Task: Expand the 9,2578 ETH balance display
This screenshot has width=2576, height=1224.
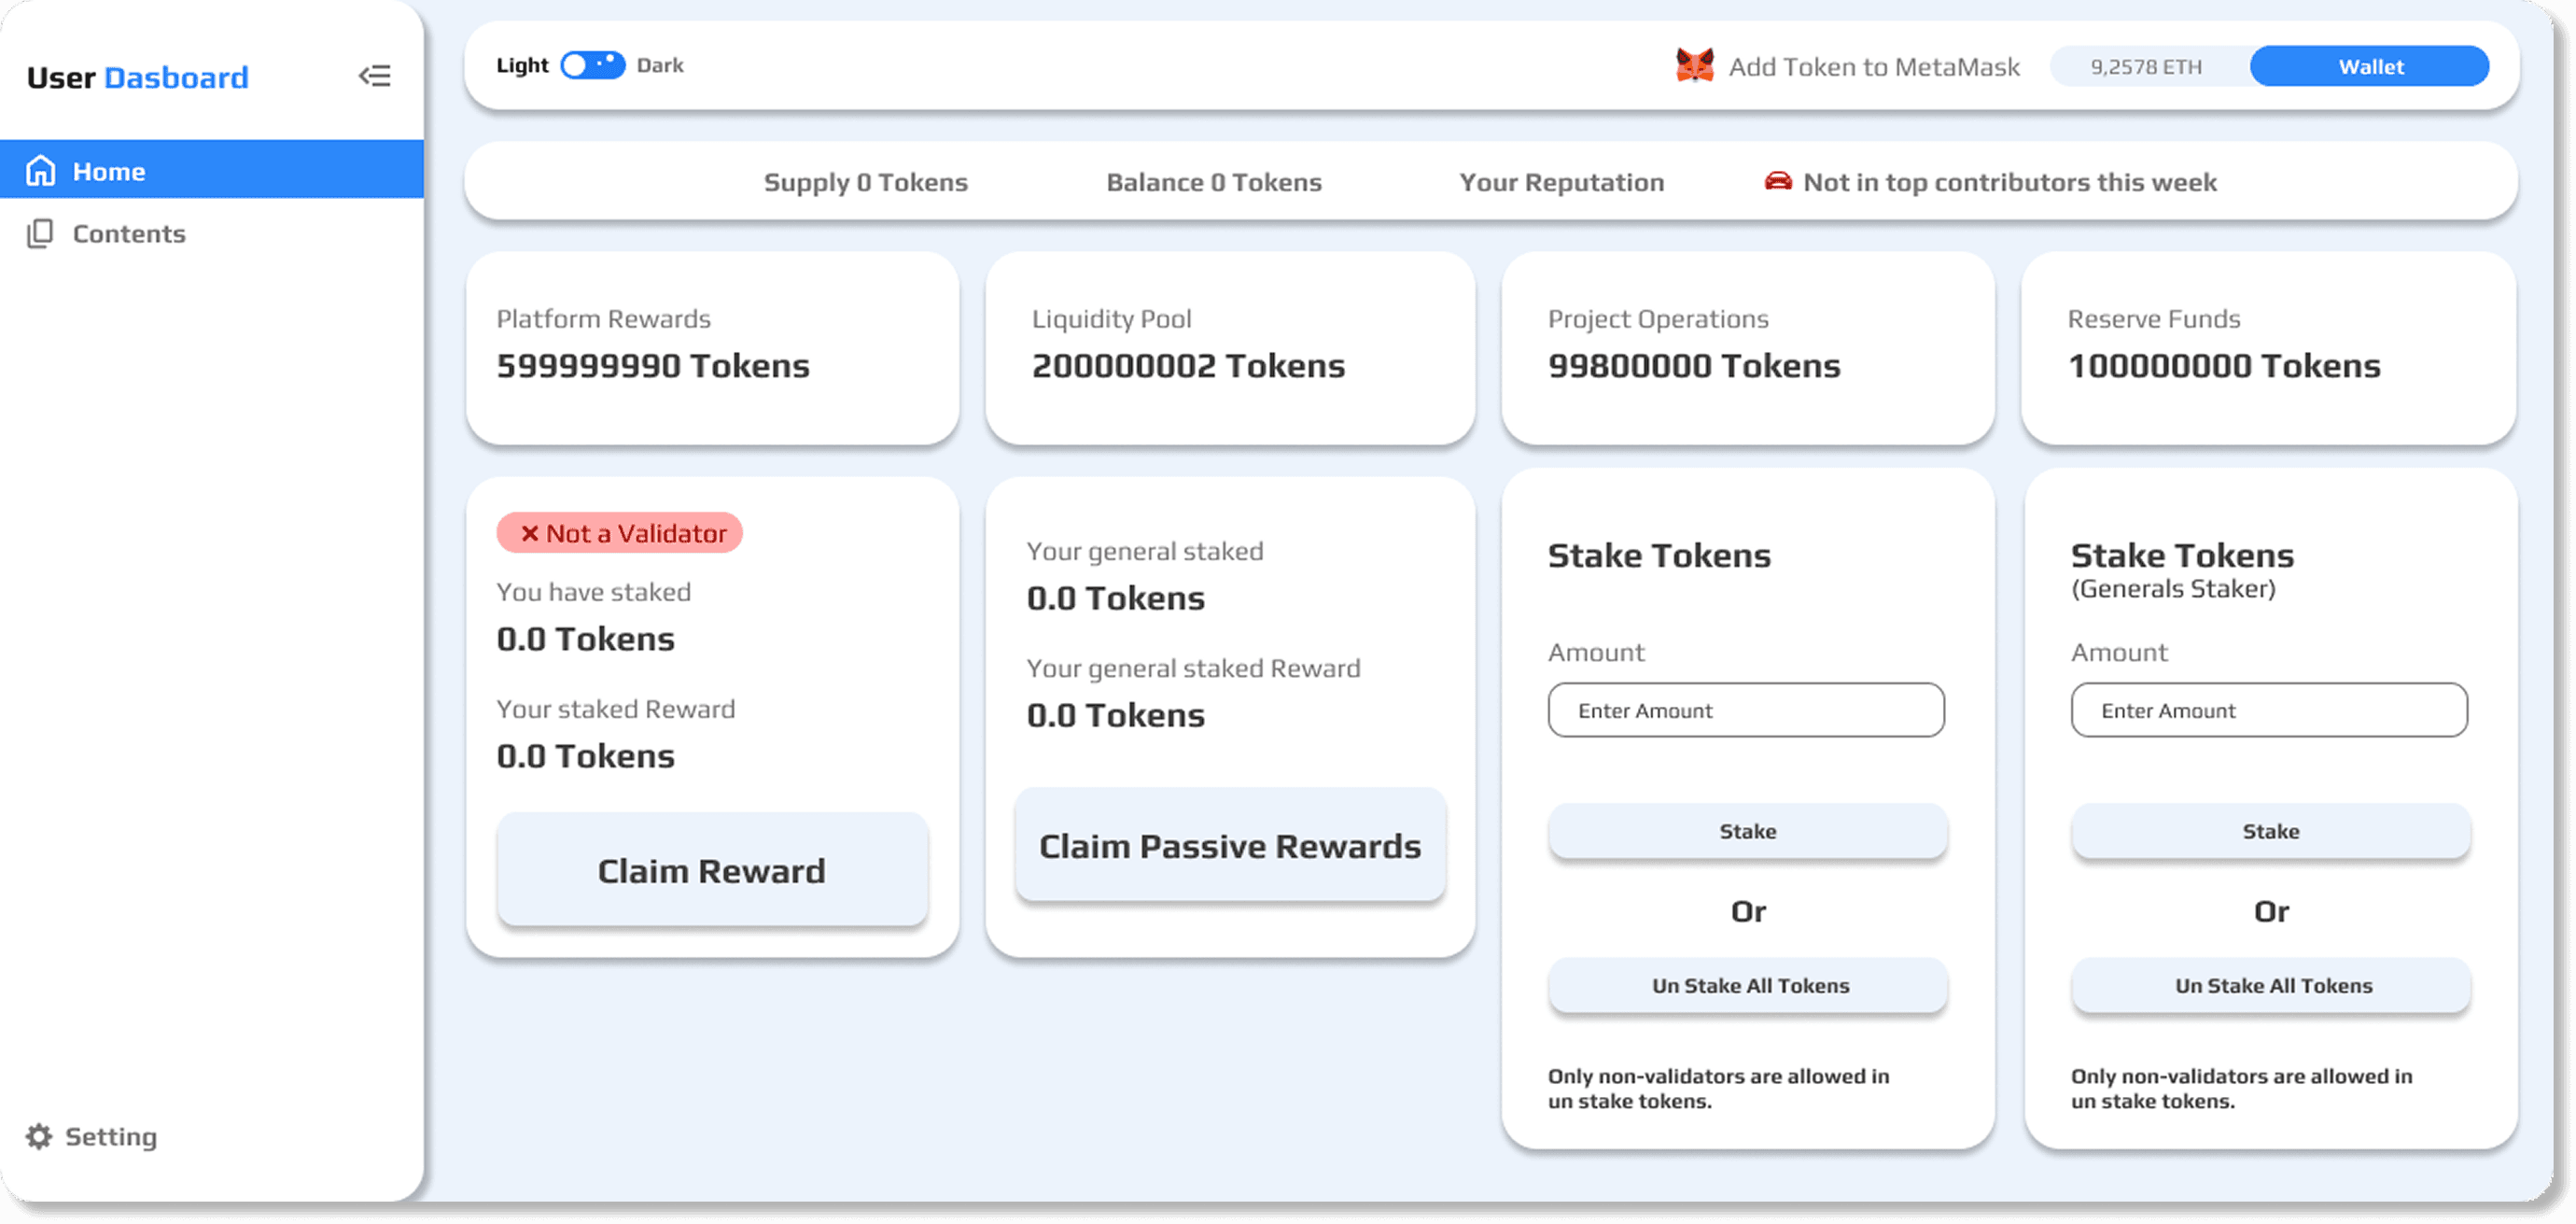Action: click(x=2146, y=66)
